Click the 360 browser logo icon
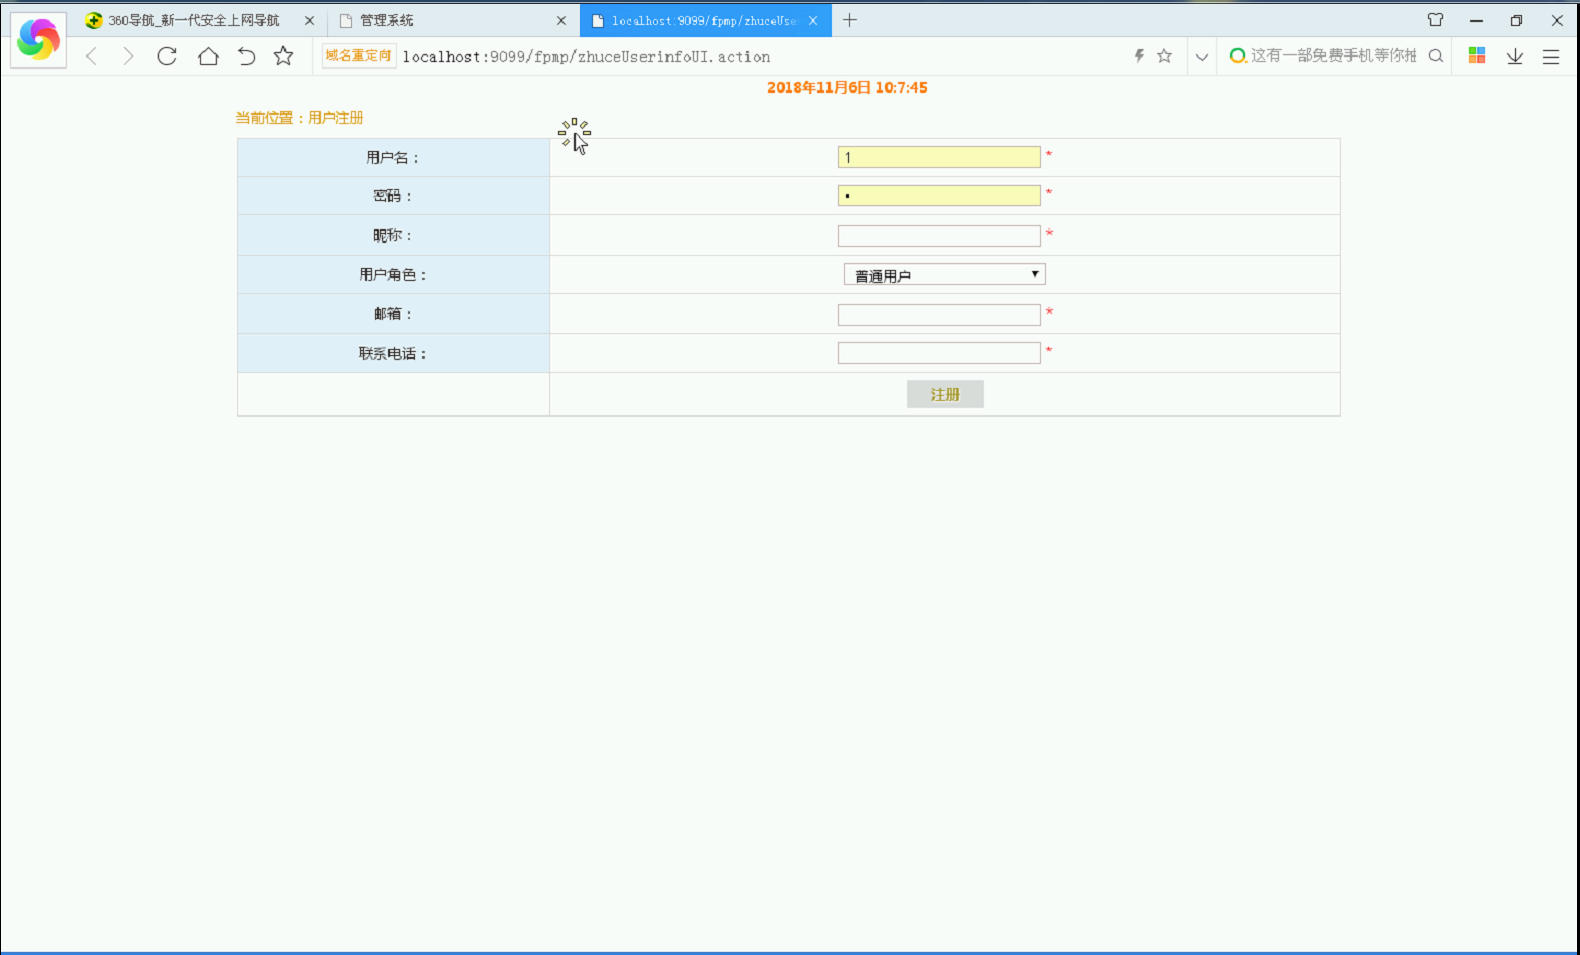Screen dimensions: 1580x955 (x=39, y=40)
